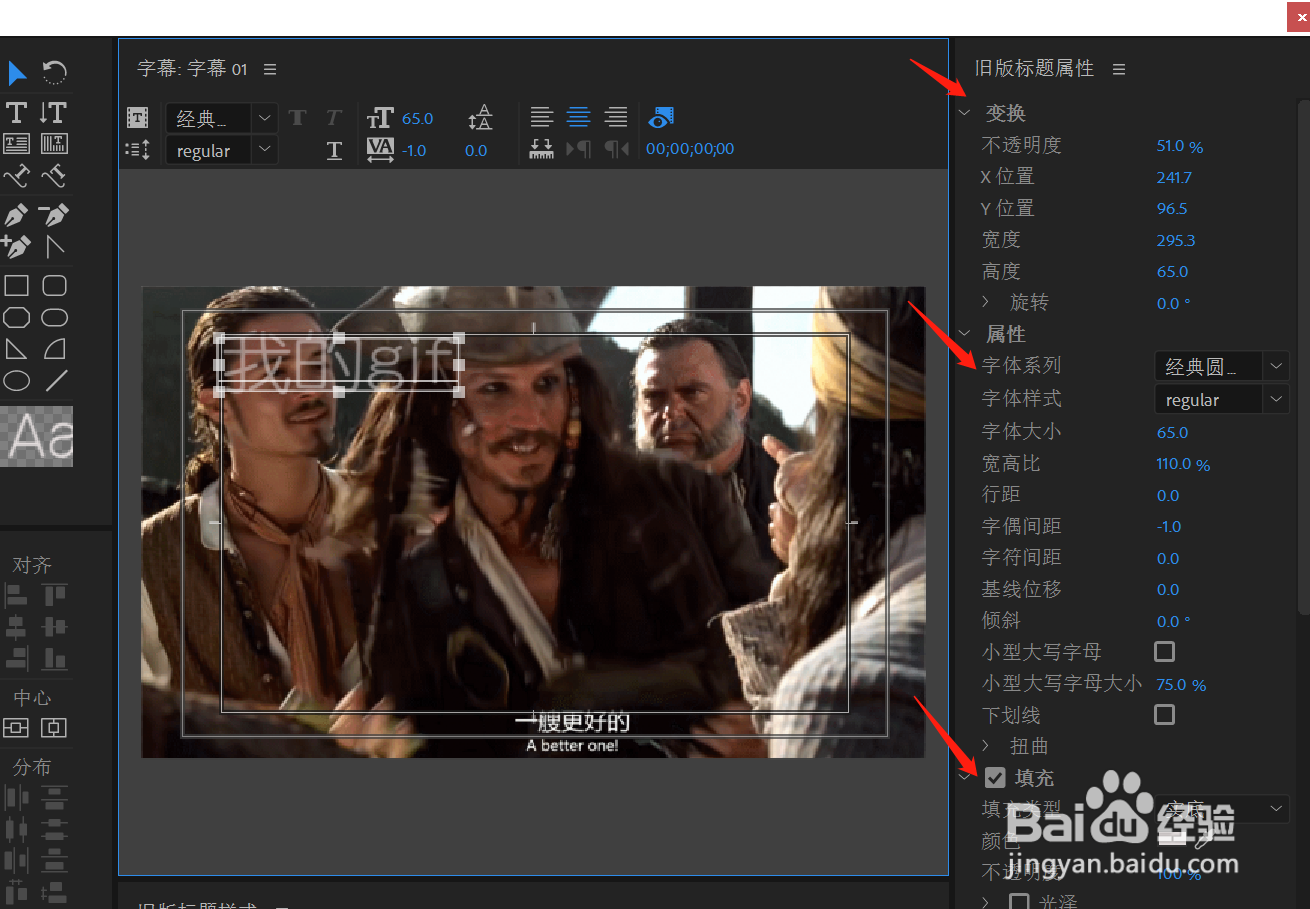
Task: Open 旧版标题属性 panel menu
Action: 1119,69
